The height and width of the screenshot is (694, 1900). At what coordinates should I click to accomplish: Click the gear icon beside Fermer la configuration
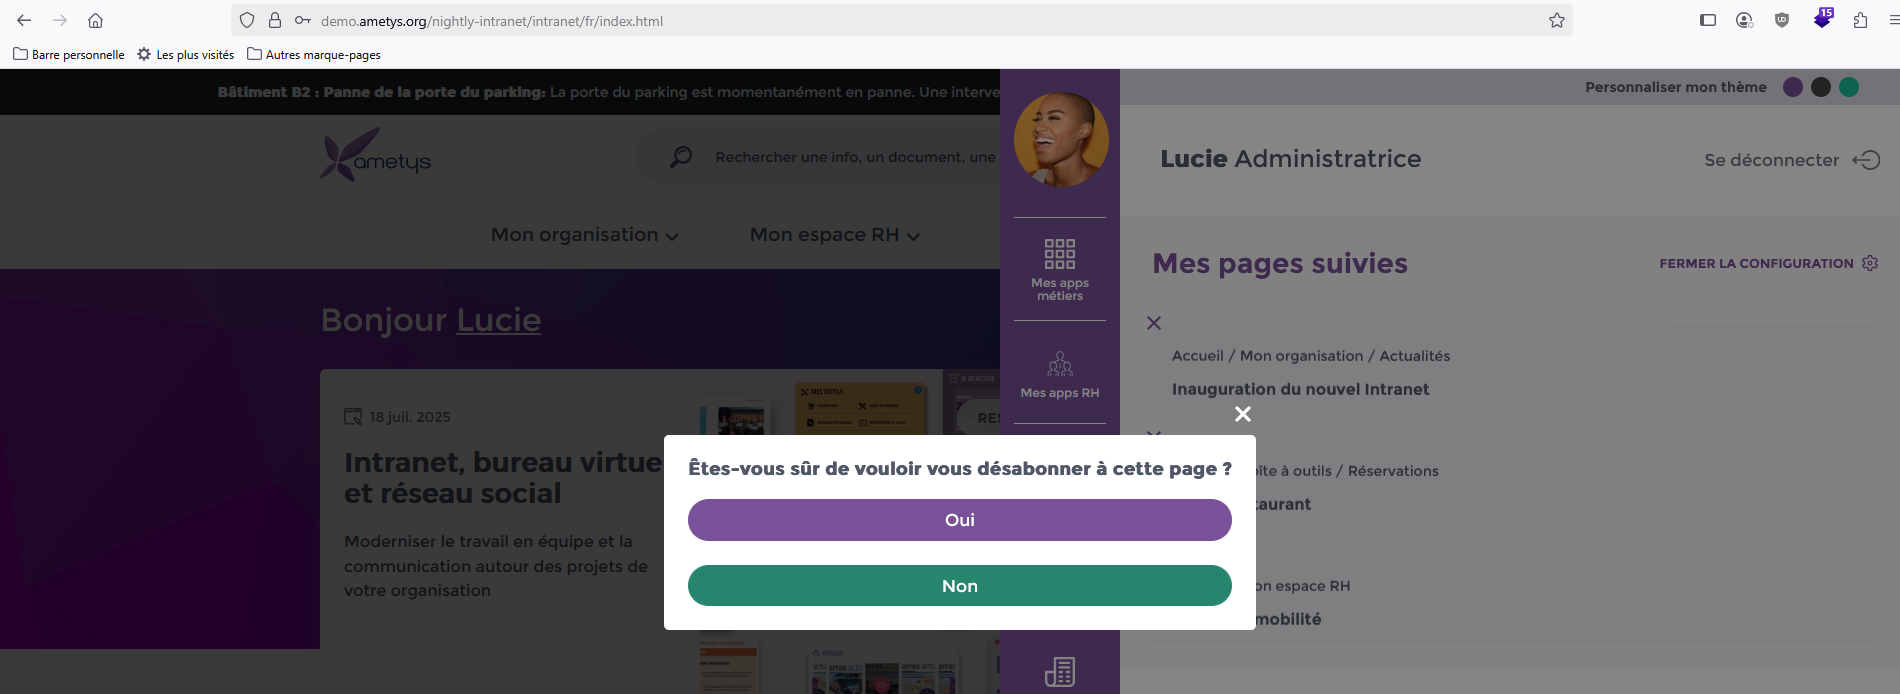pos(1870,263)
